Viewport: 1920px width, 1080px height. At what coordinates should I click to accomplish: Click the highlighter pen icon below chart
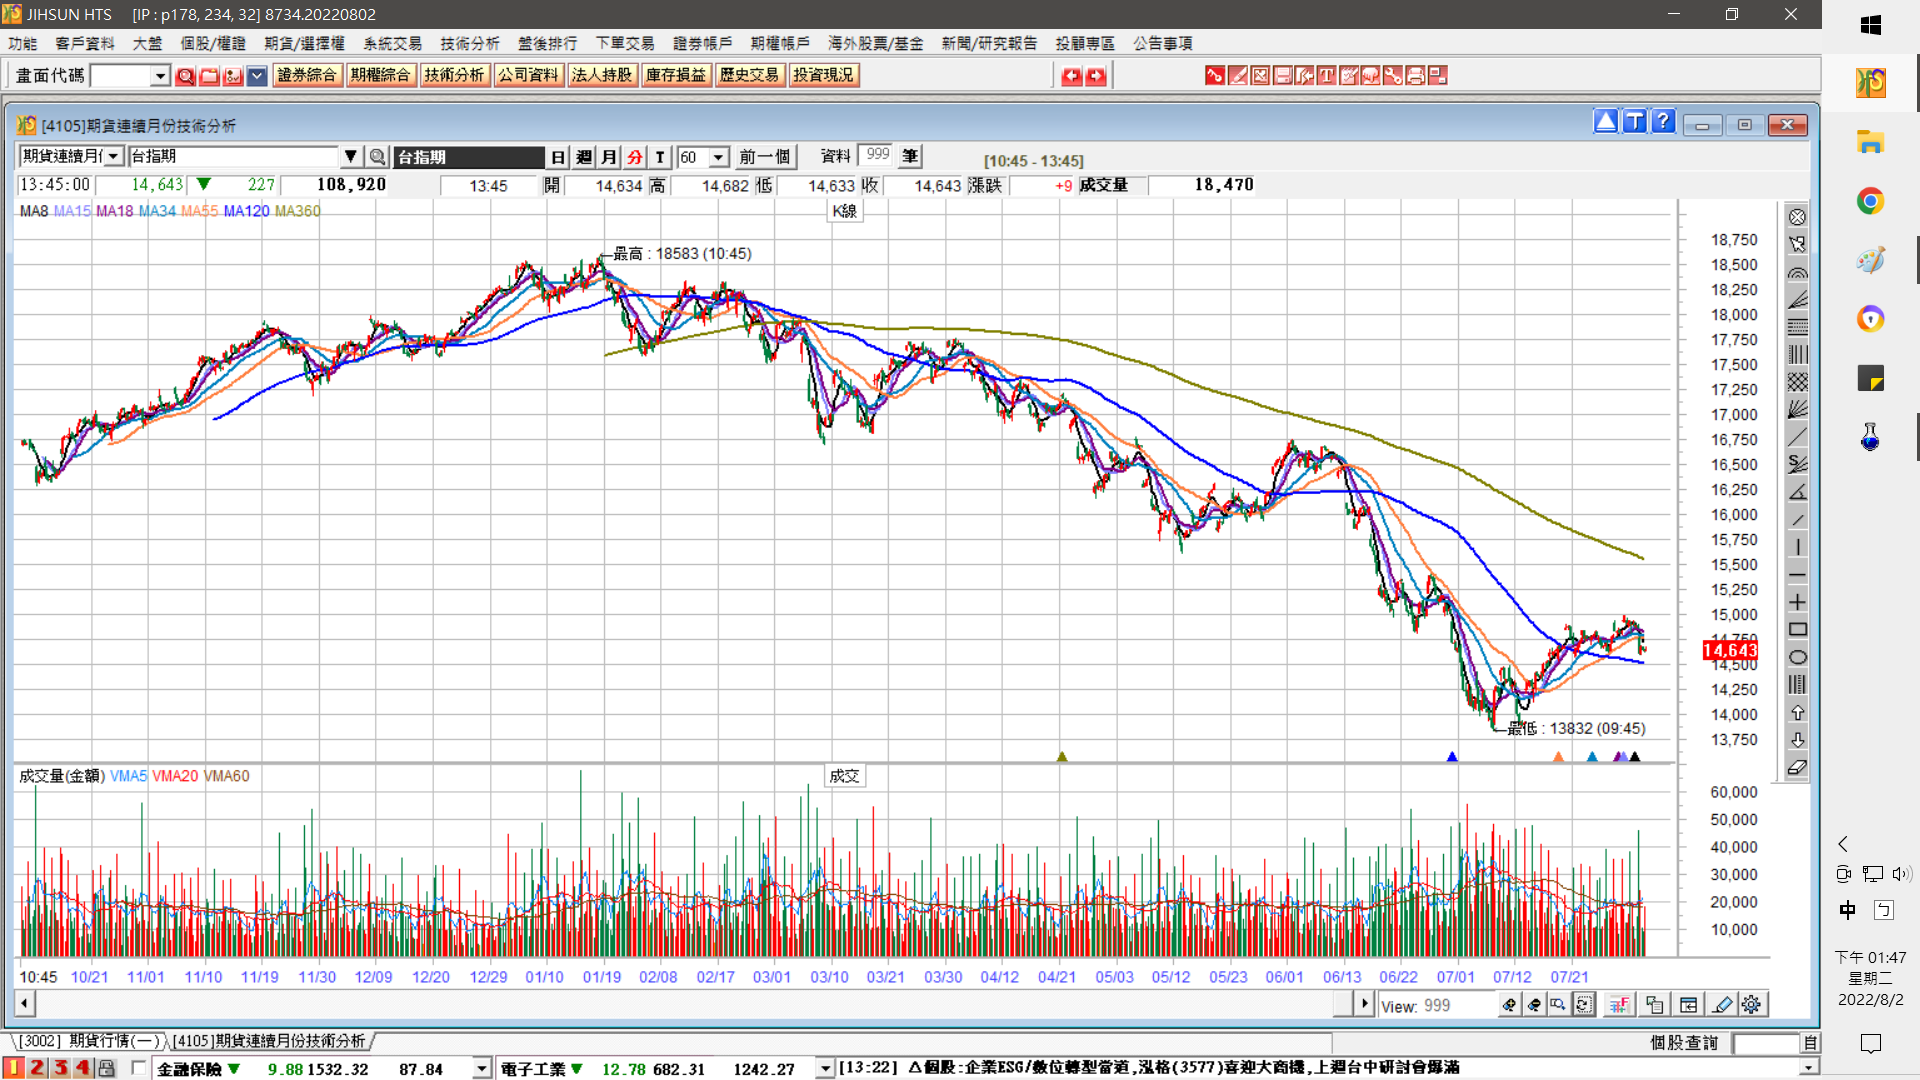tap(1722, 1005)
